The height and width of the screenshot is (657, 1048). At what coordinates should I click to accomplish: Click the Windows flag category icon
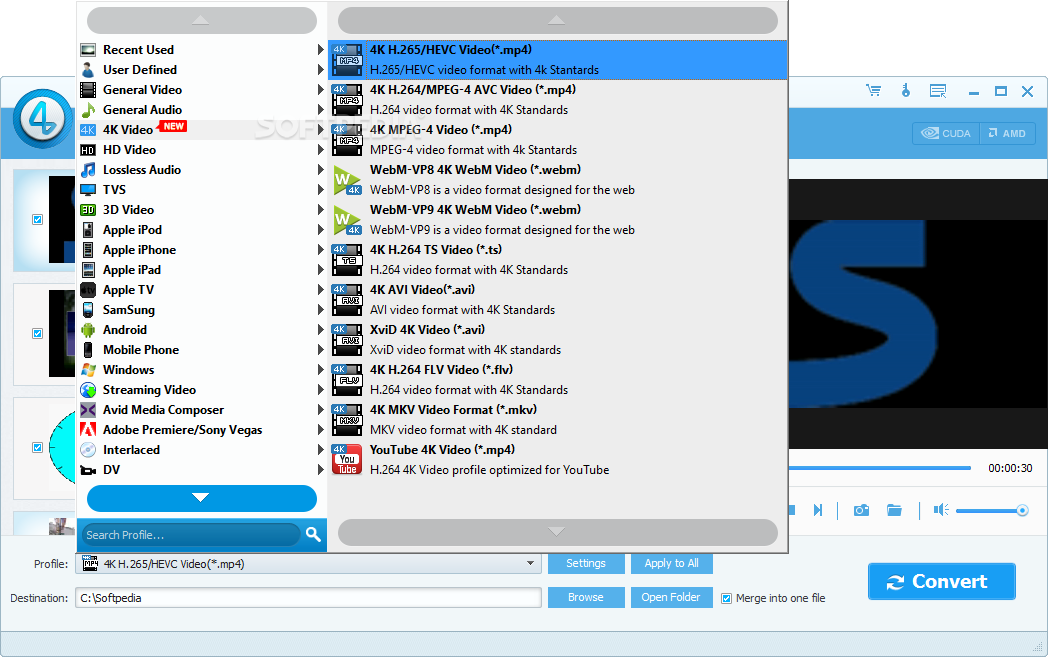click(88, 370)
